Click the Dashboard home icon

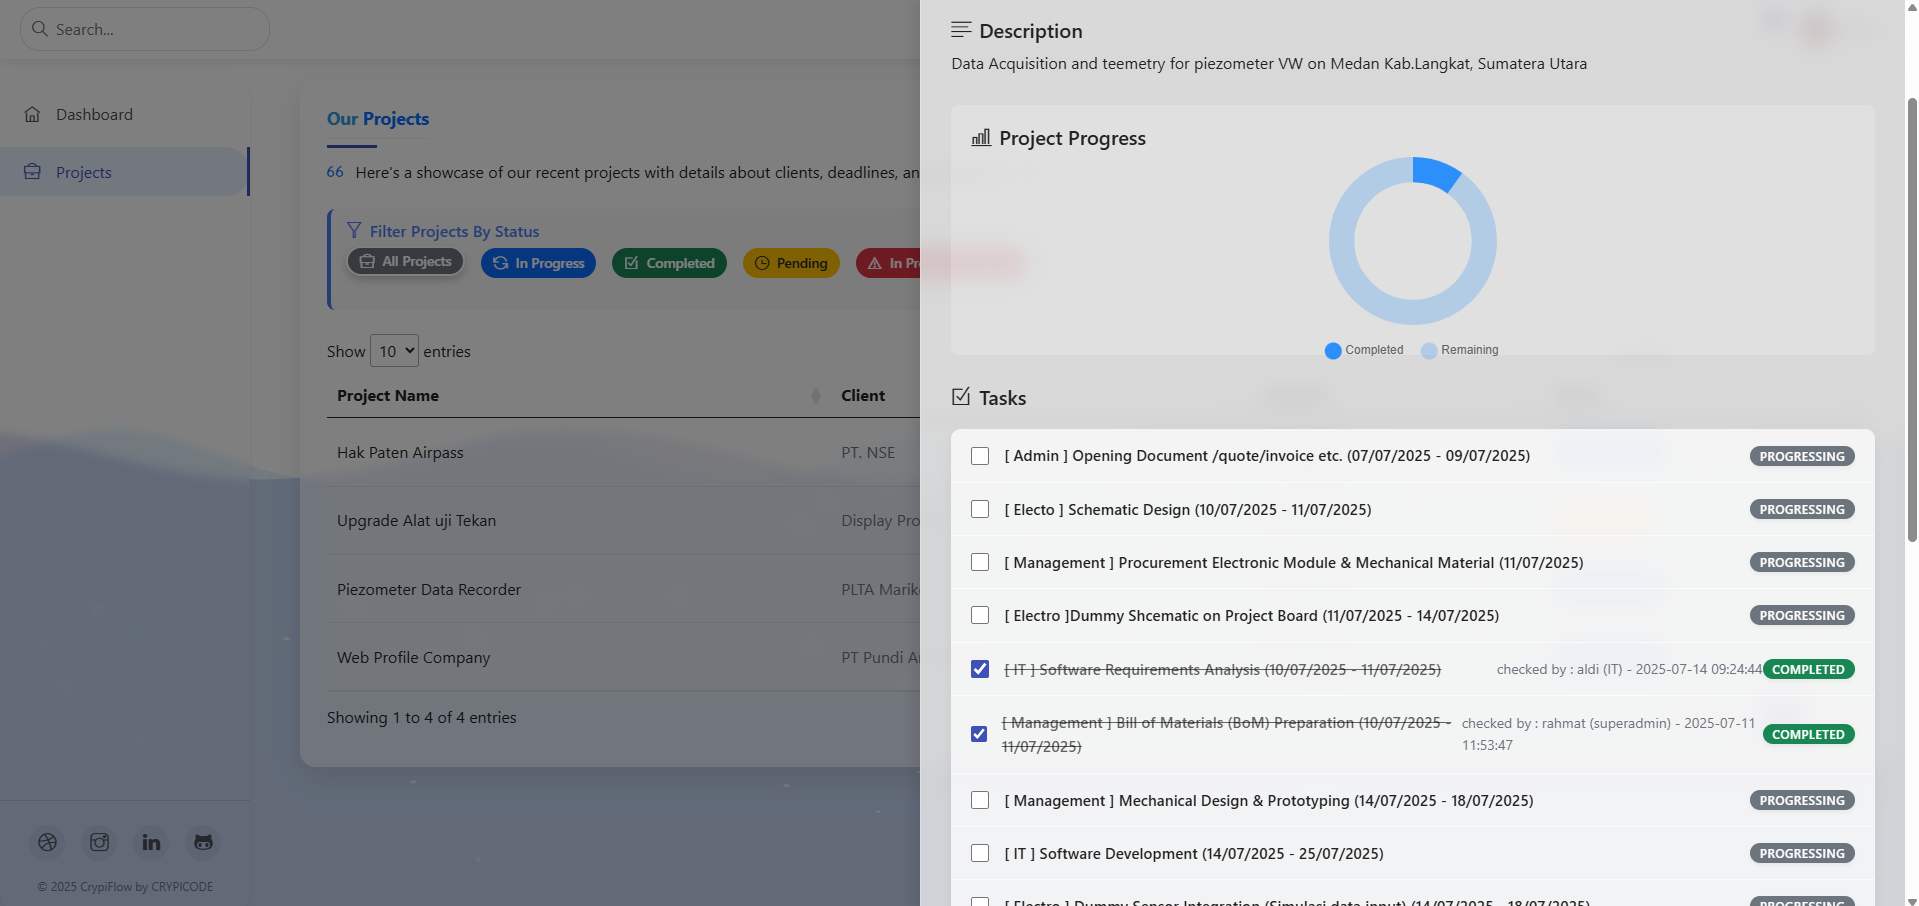tap(32, 114)
